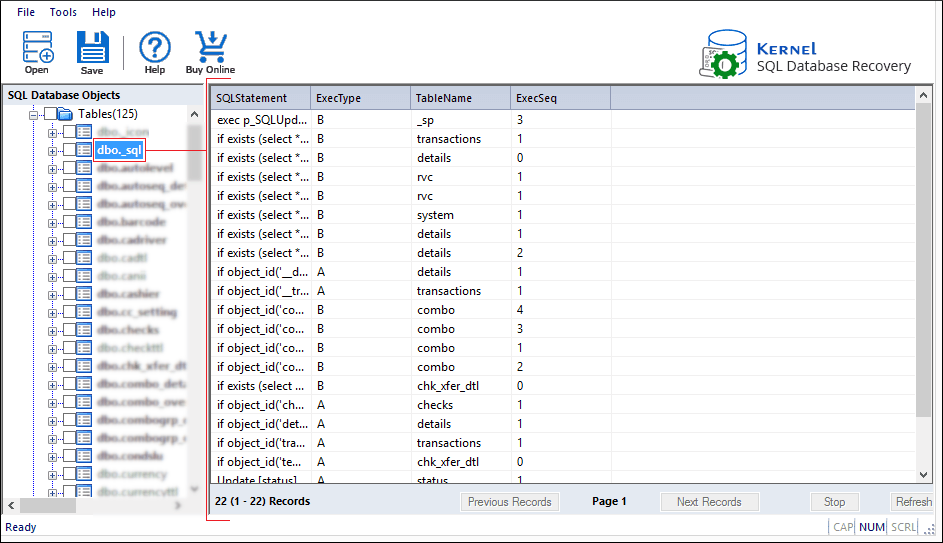Image resolution: width=943 pixels, height=543 pixels.
Task: Click the Previous Records button
Action: point(509,502)
